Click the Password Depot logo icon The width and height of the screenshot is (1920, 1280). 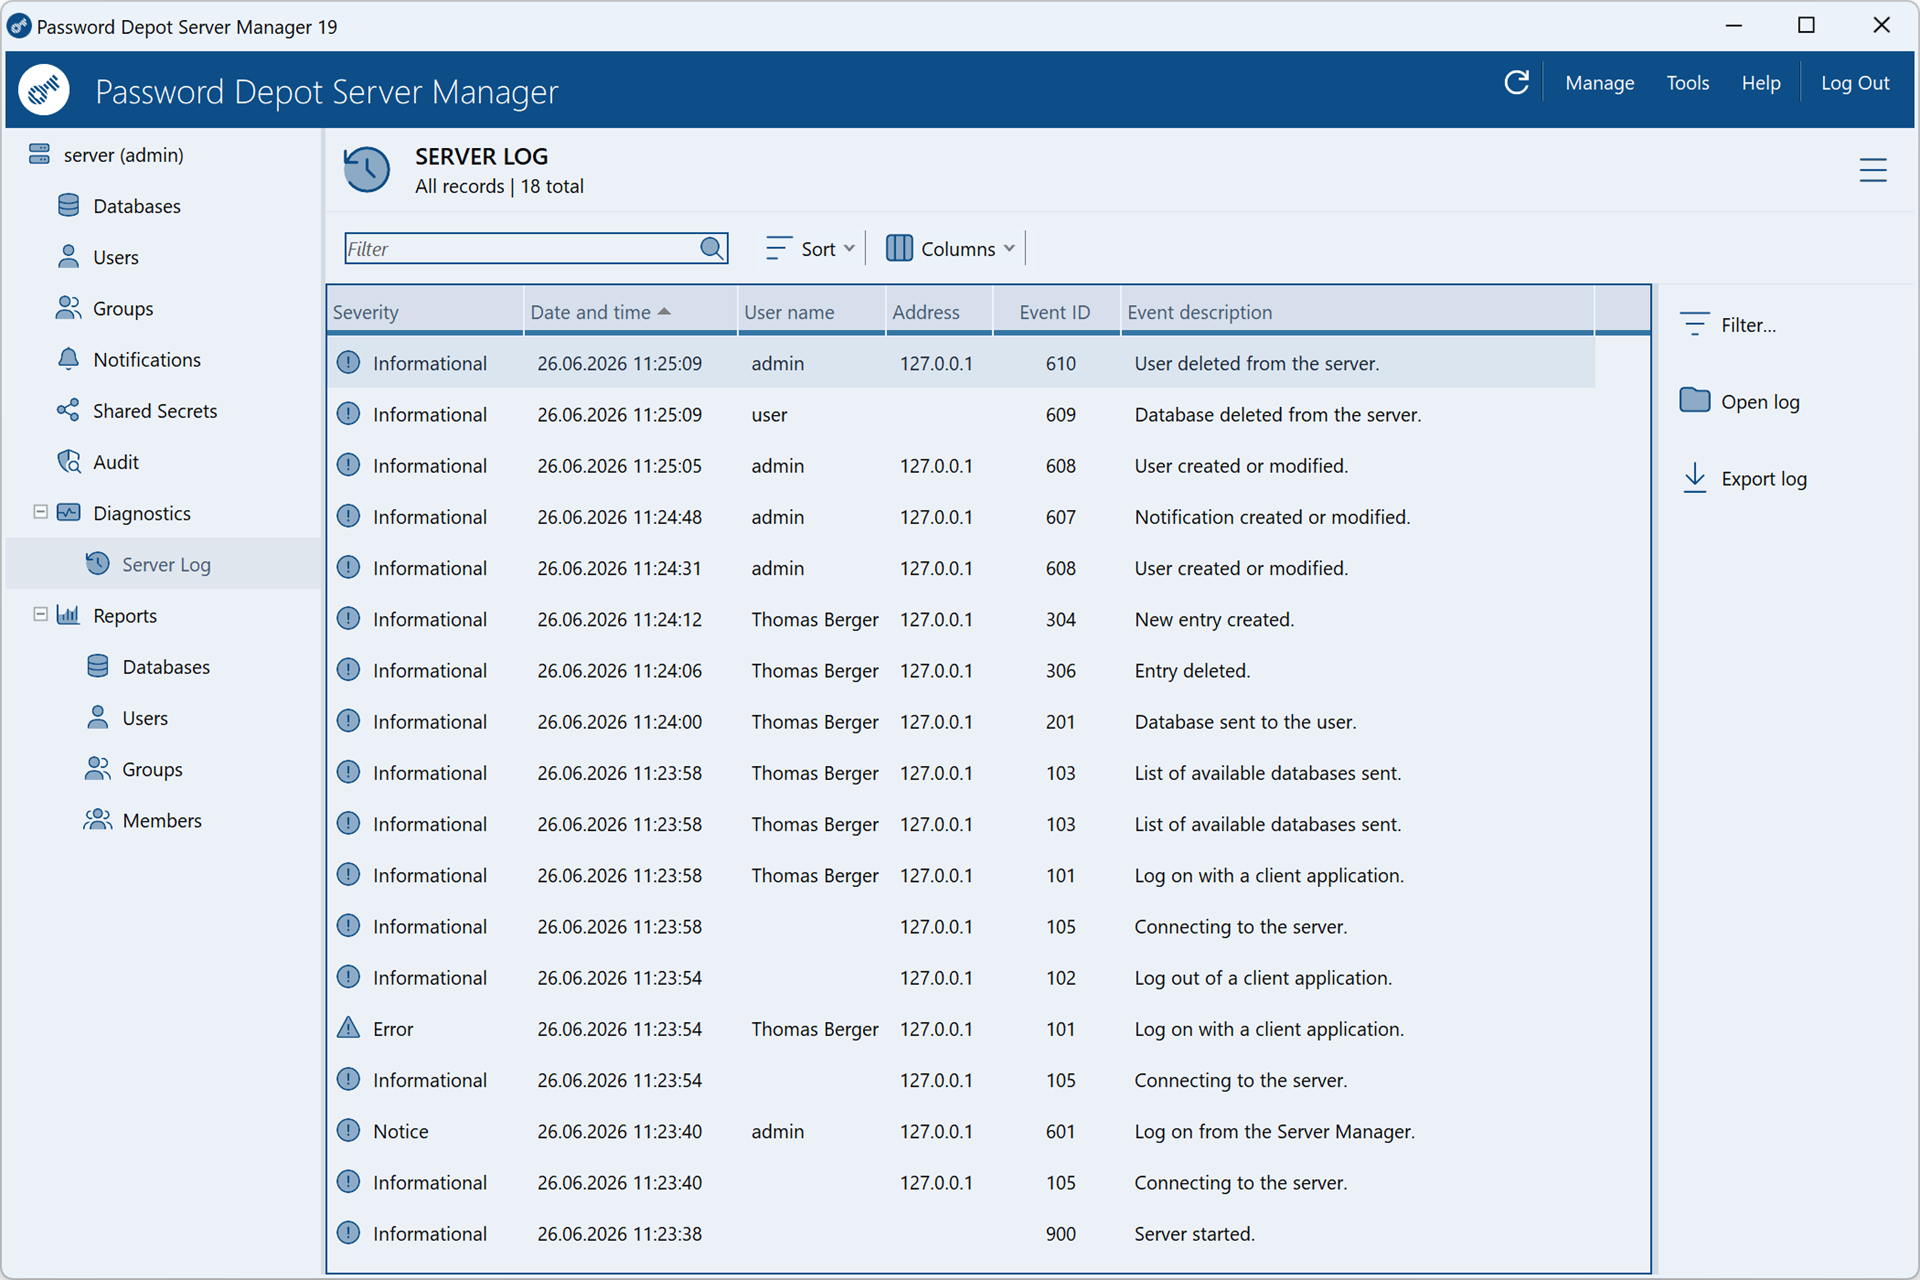[44, 90]
